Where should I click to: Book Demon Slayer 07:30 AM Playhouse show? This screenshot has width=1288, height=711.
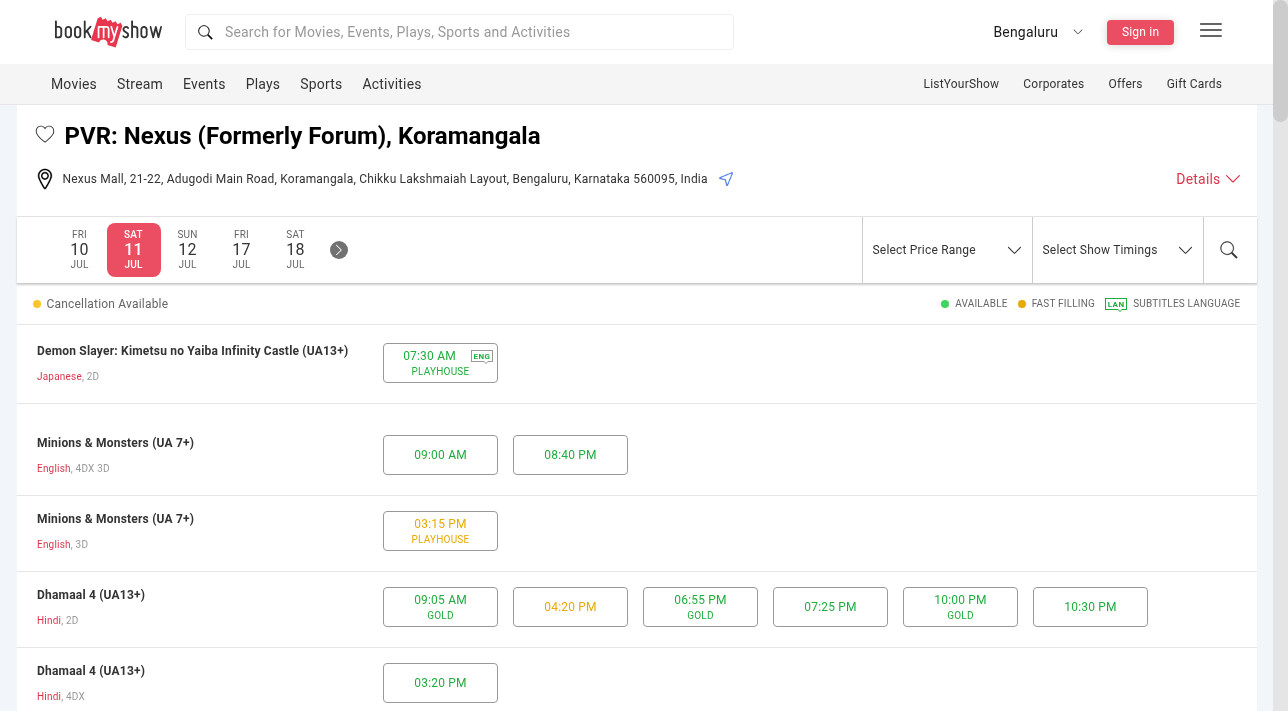coord(440,363)
